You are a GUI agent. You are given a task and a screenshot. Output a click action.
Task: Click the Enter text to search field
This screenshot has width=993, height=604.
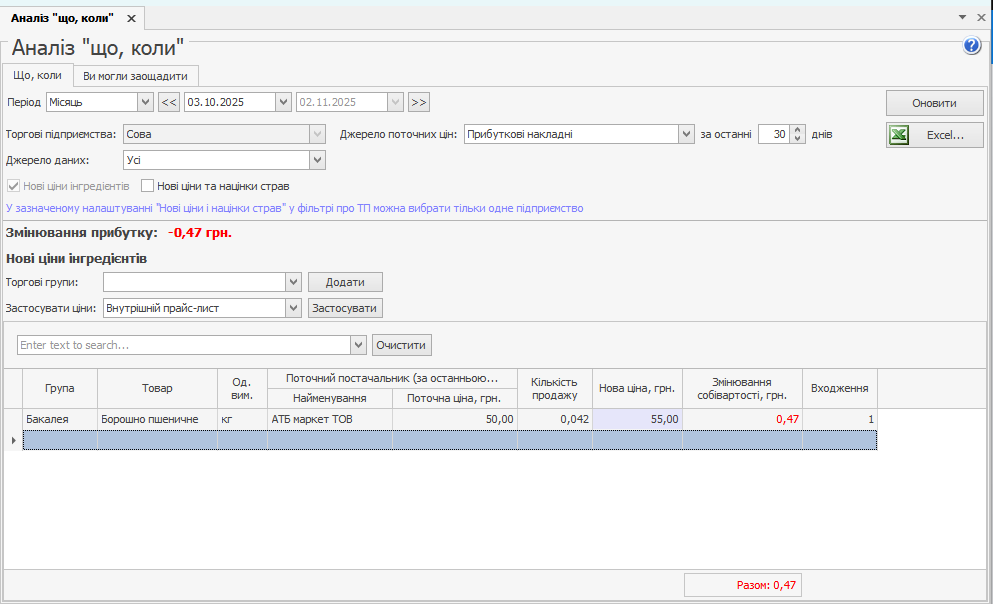pyautogui.click(x=184, y=345)
